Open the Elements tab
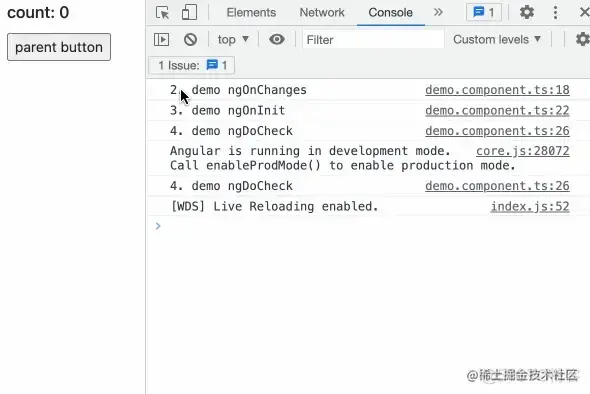Image resolution: width=590 pixels, height=394 pixels. 251,12
